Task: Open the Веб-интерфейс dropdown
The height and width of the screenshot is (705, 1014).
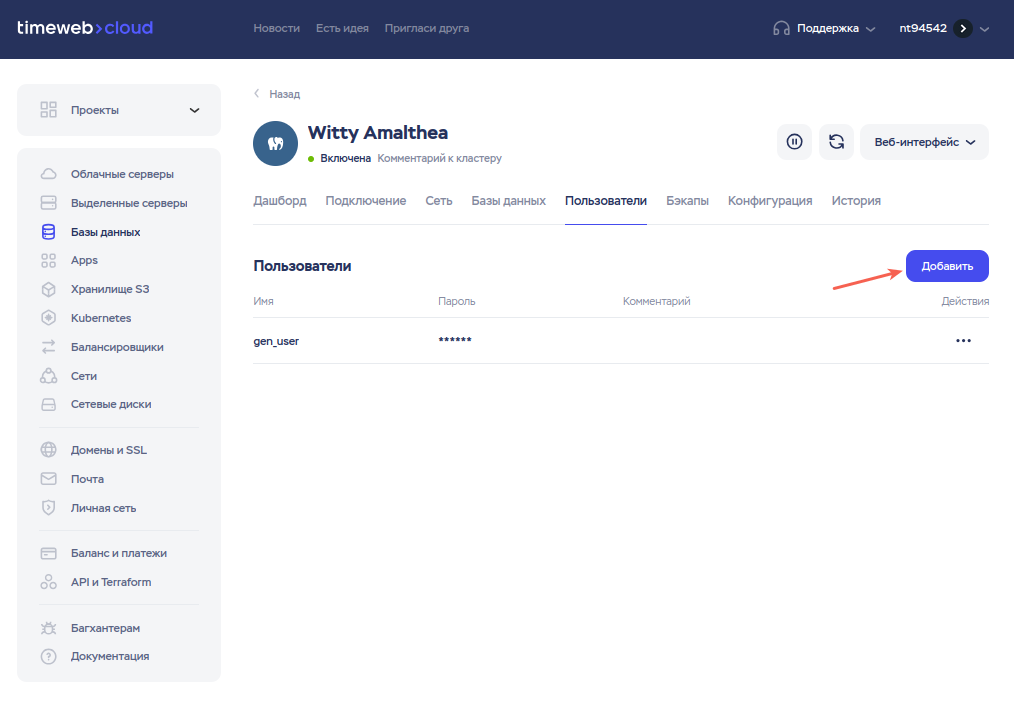Action: [924, 142]
